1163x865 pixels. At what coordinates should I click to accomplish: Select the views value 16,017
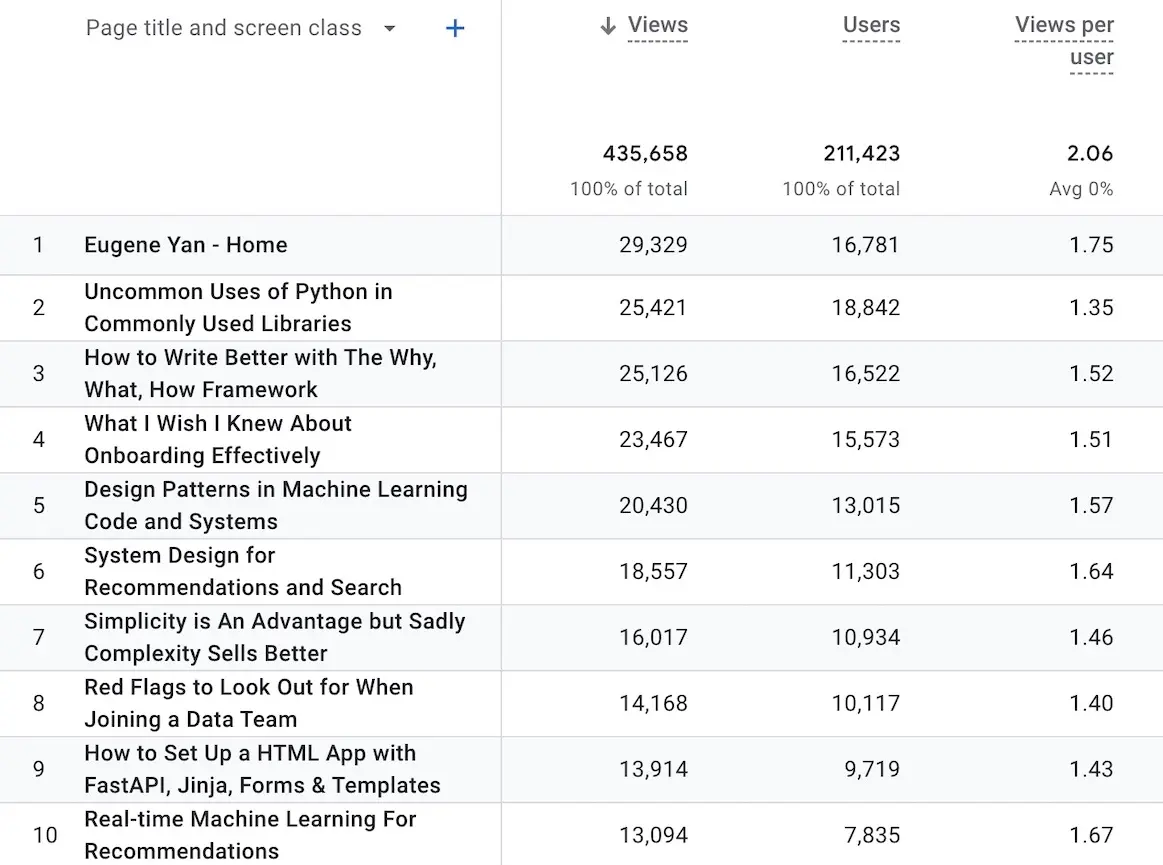tap(653, 637)
